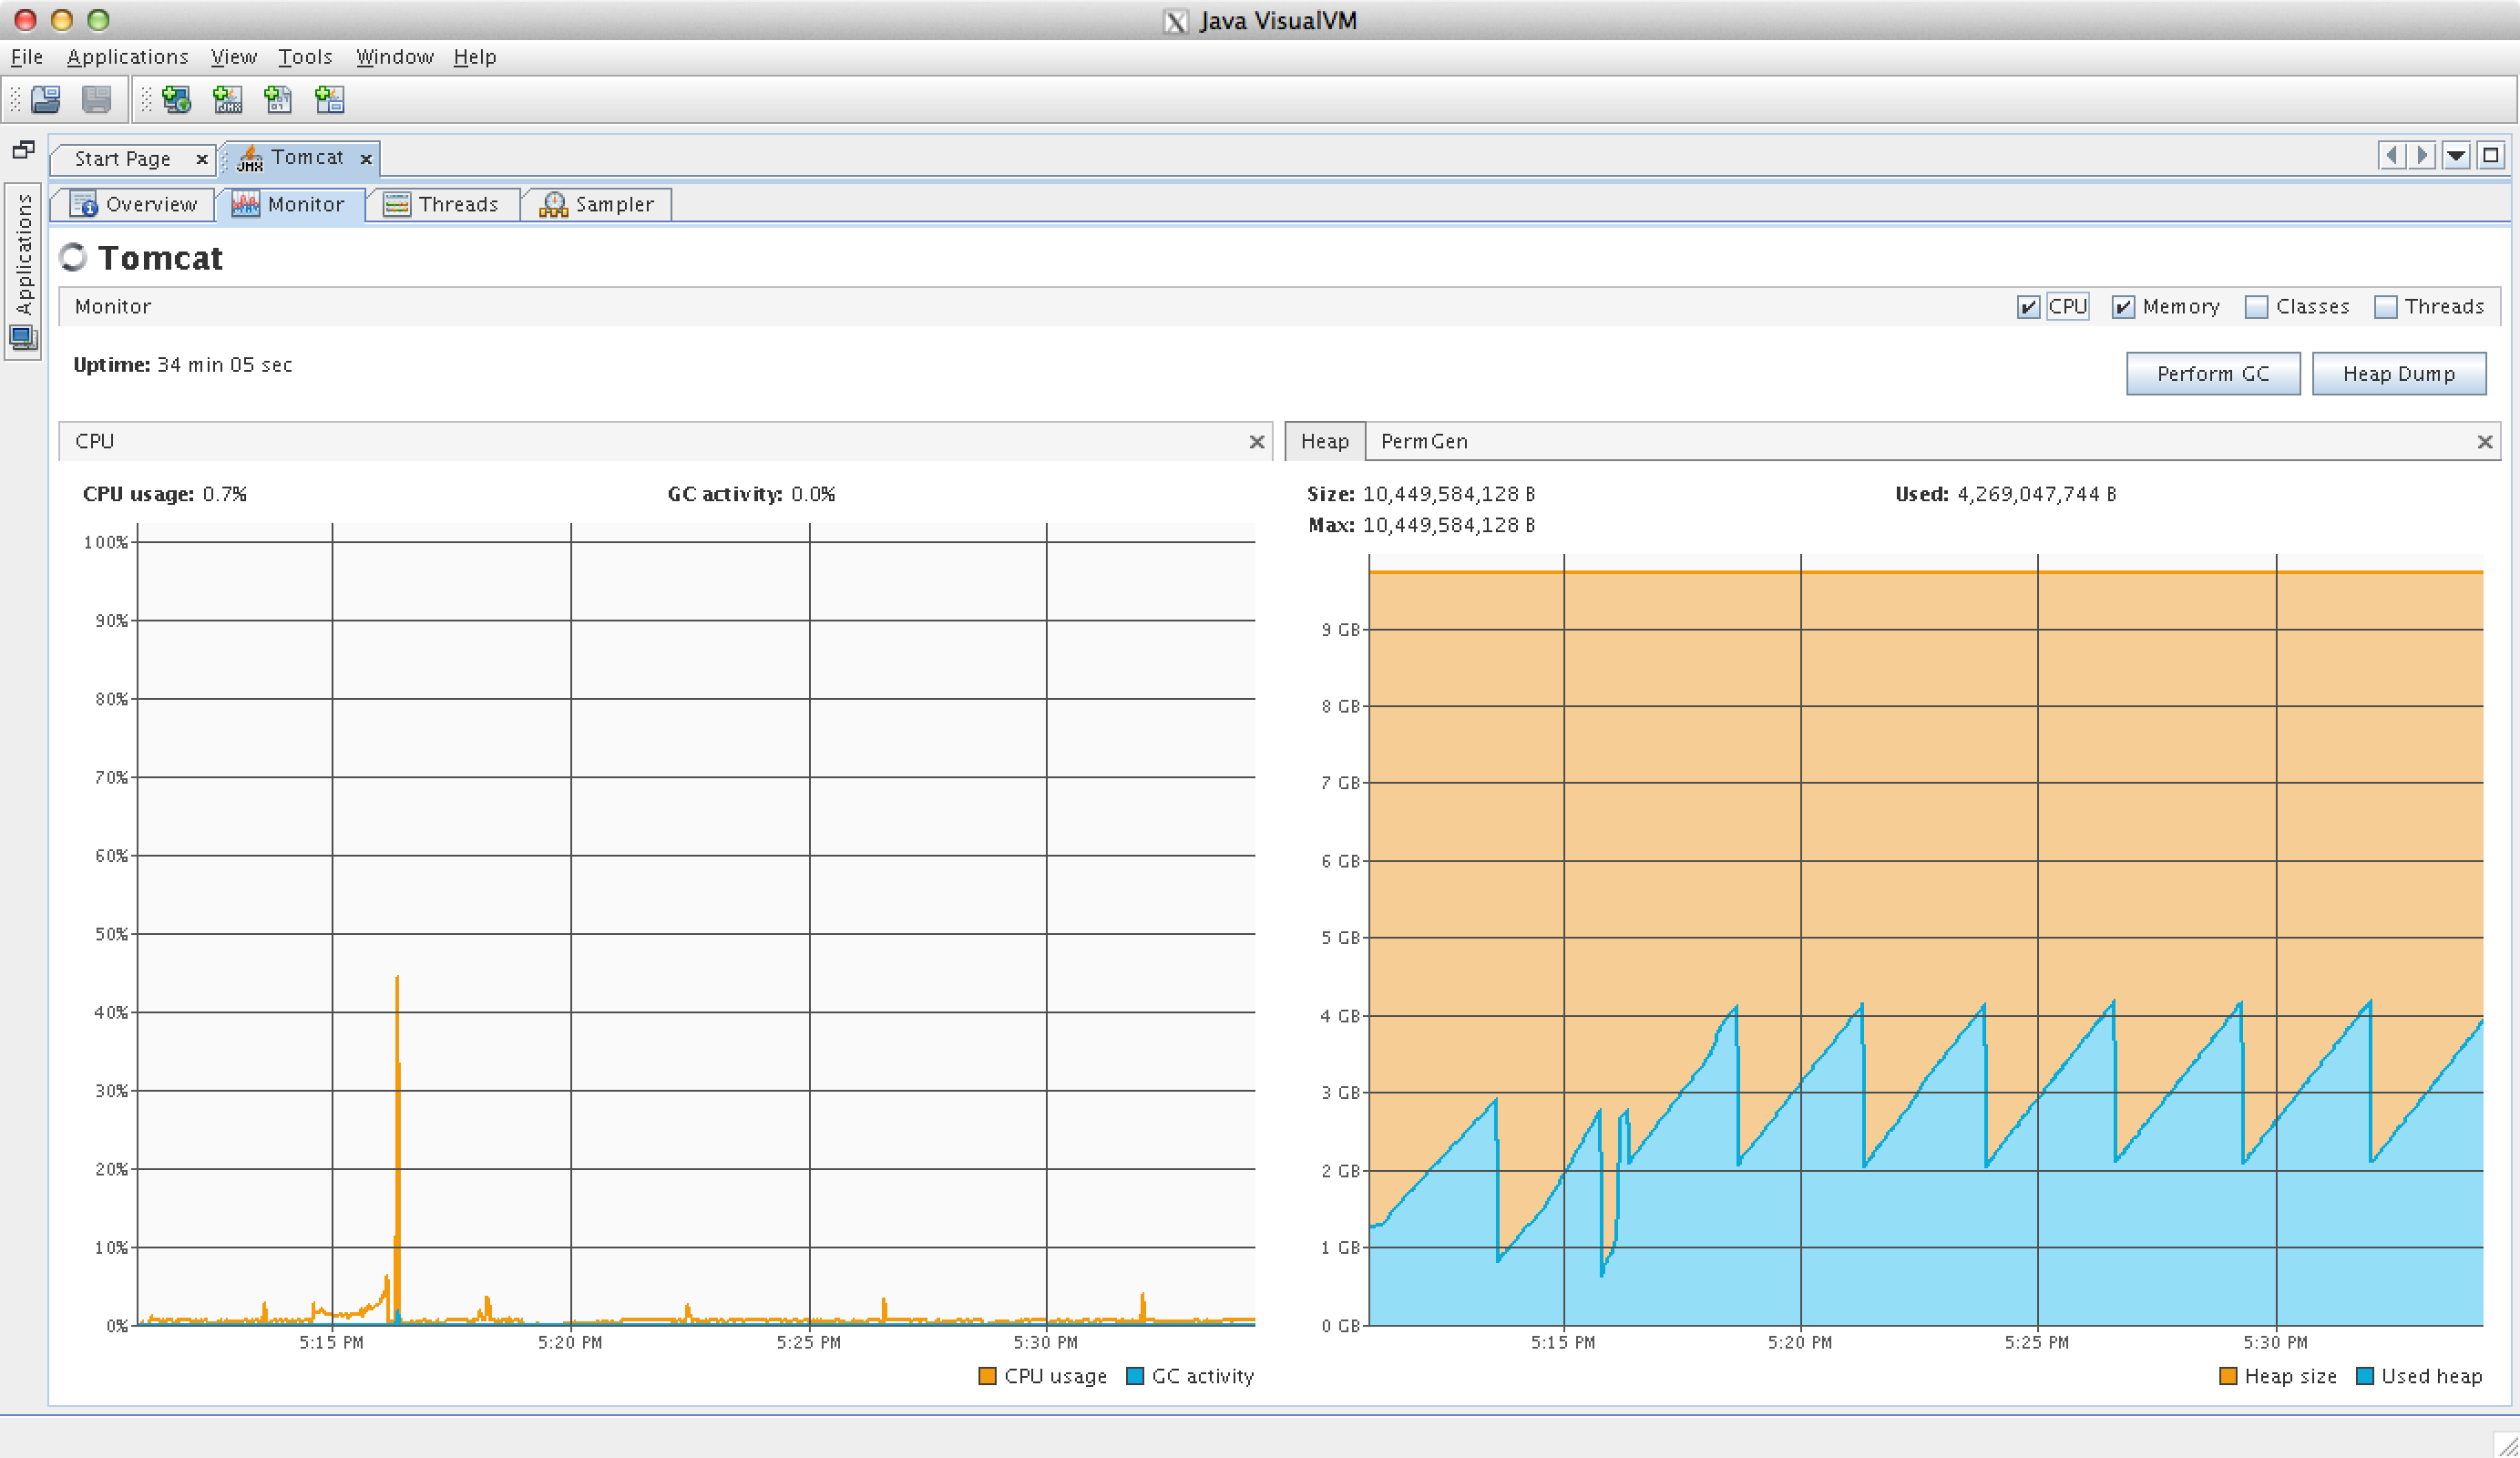Close the Heap graph panel
2520x1458 pixels.
2485,442
